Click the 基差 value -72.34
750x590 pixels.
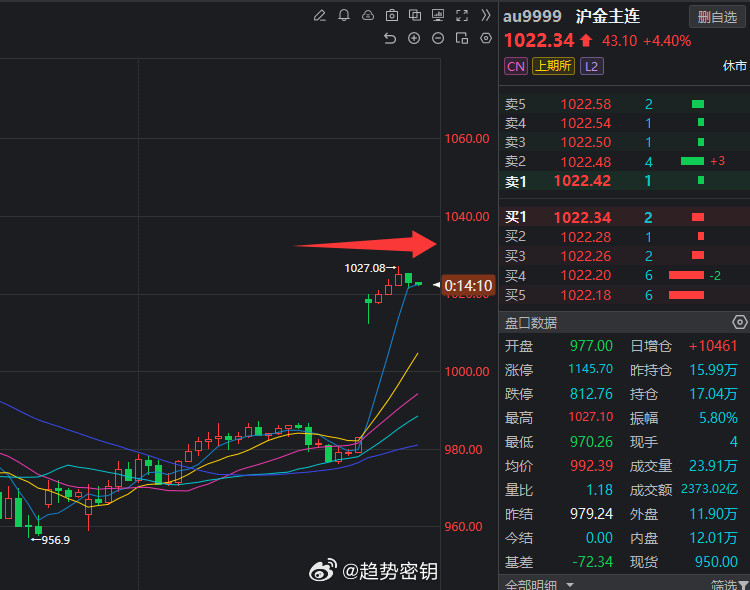pyautogui.click(x=592, y=561)
